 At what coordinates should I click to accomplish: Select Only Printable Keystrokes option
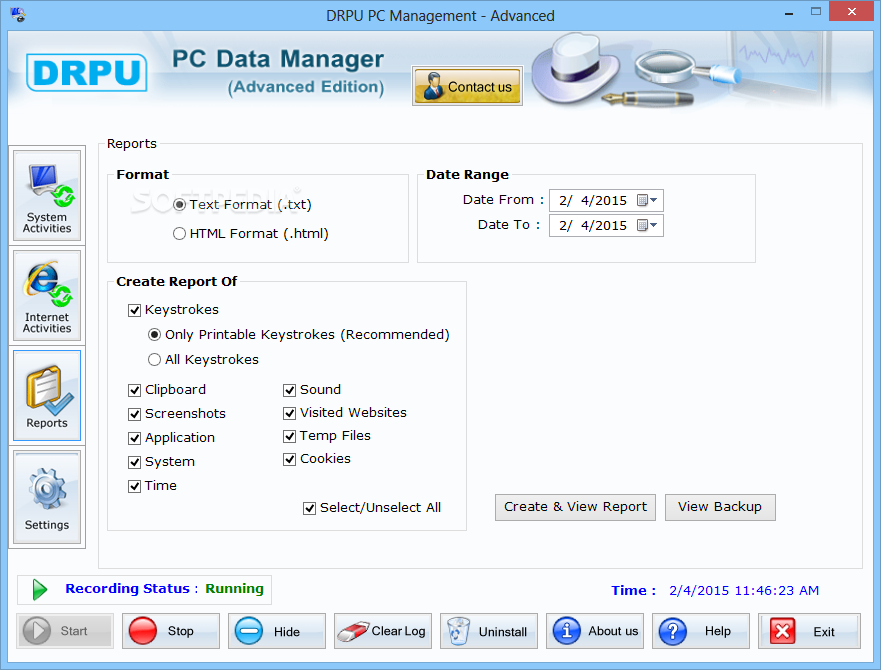[155, 335]
